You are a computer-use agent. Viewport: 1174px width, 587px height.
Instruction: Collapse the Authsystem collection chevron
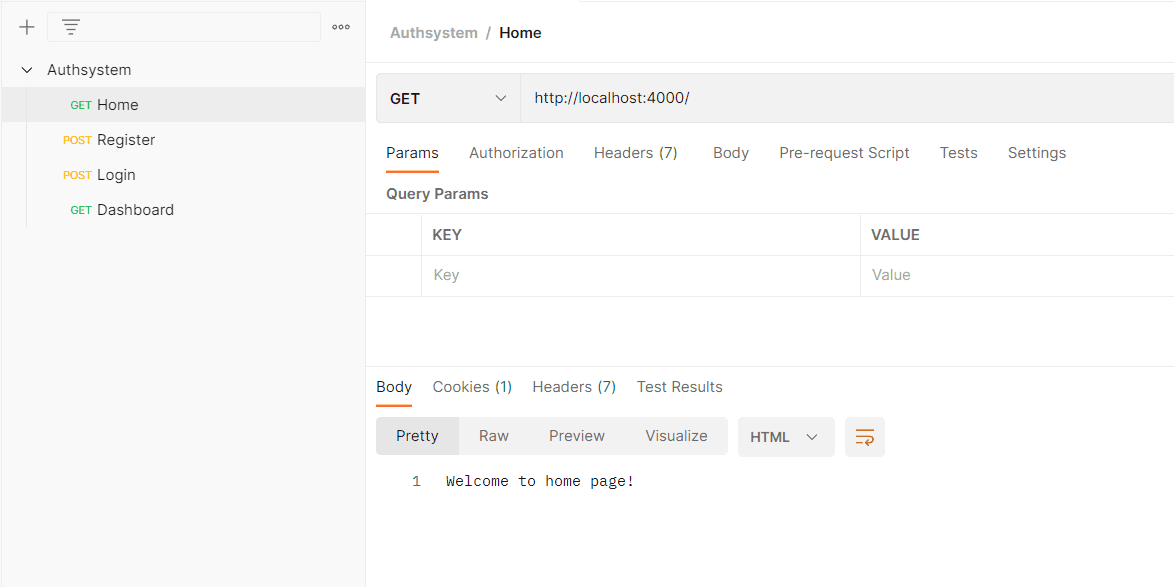click(27, 70)
